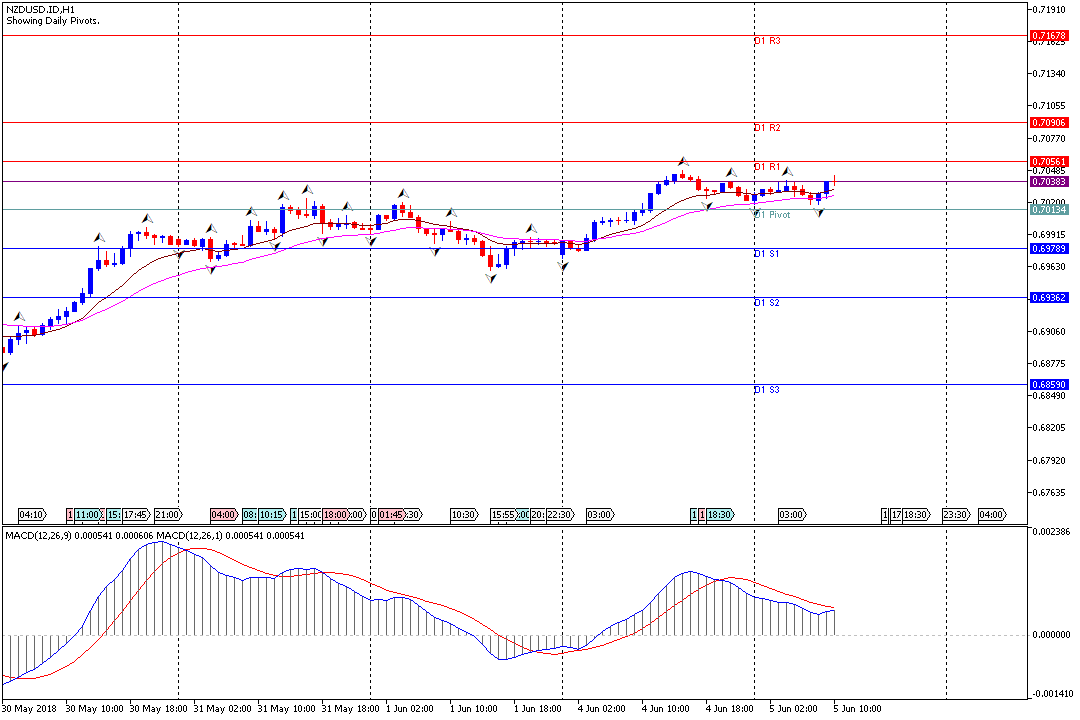Image resolution: width=1080 pixels, height=720 pixels.
Task: Open the cyan 10:15 event marker
Action: (273, 515)
